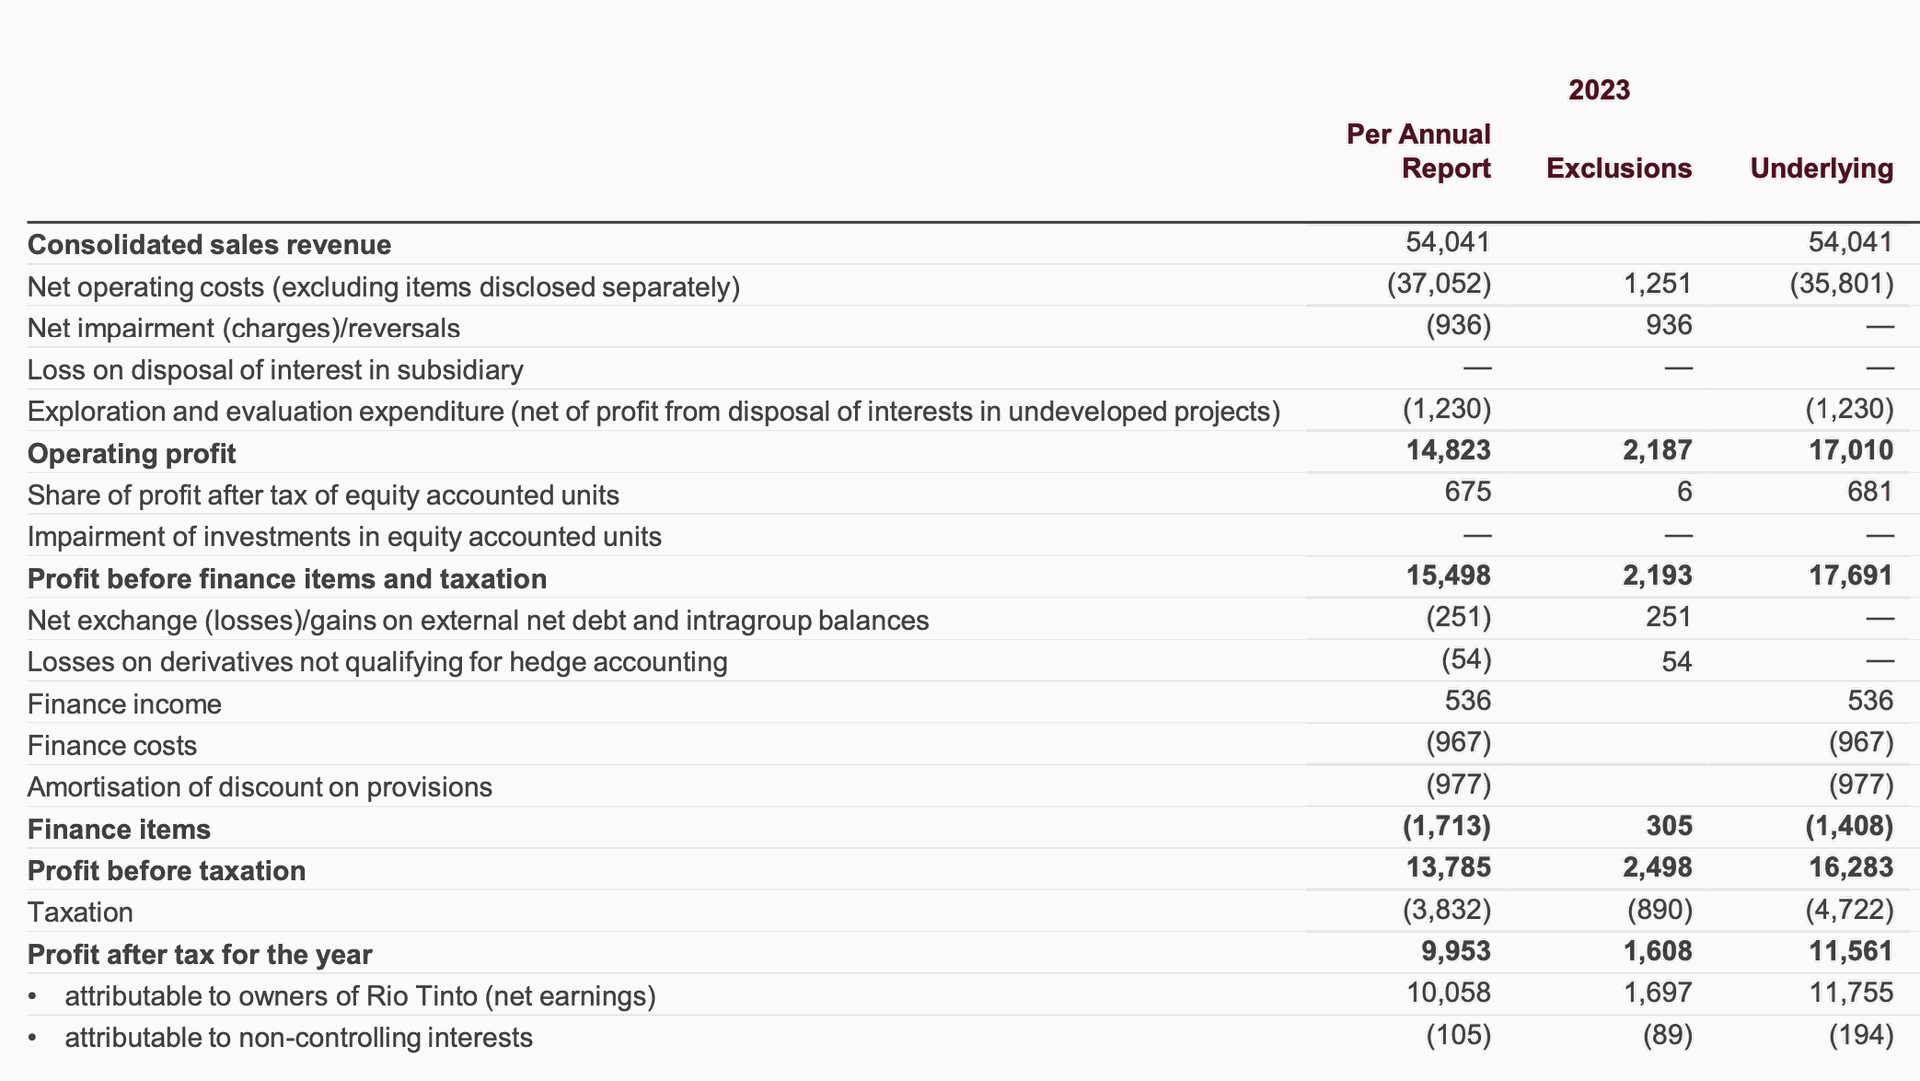Click the 2023 column header

(1598, 90)
